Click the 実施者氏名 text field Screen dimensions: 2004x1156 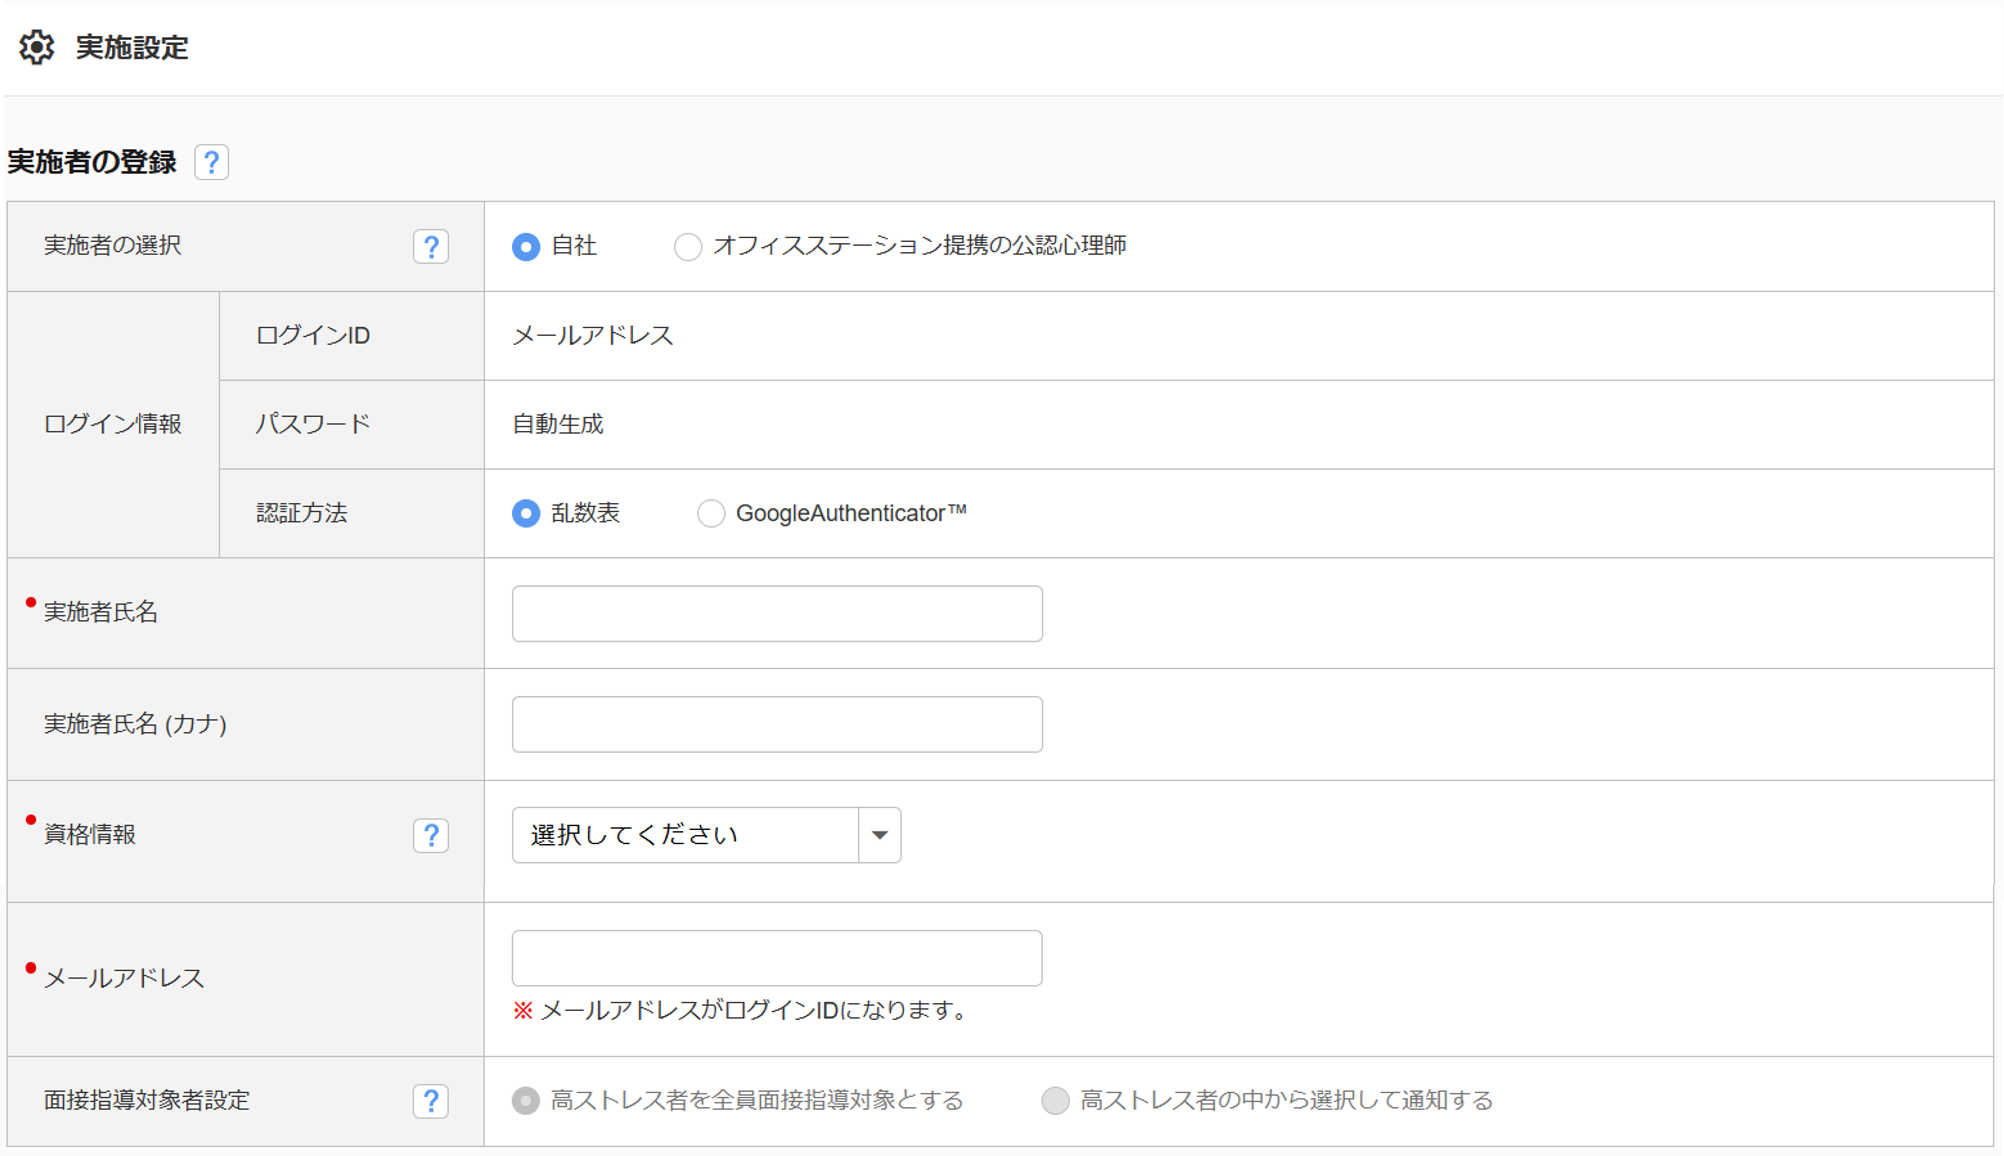click(777, 613)
